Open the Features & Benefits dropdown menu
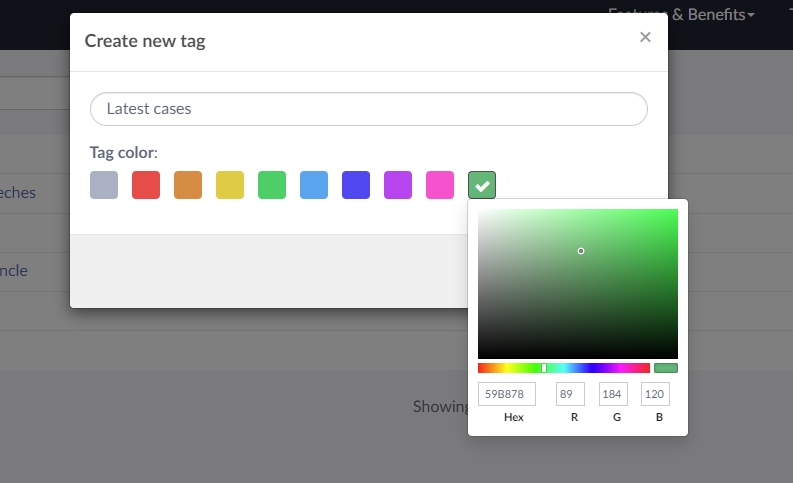The height and width of the screenshot is (483, 793). tap(681, 14)
